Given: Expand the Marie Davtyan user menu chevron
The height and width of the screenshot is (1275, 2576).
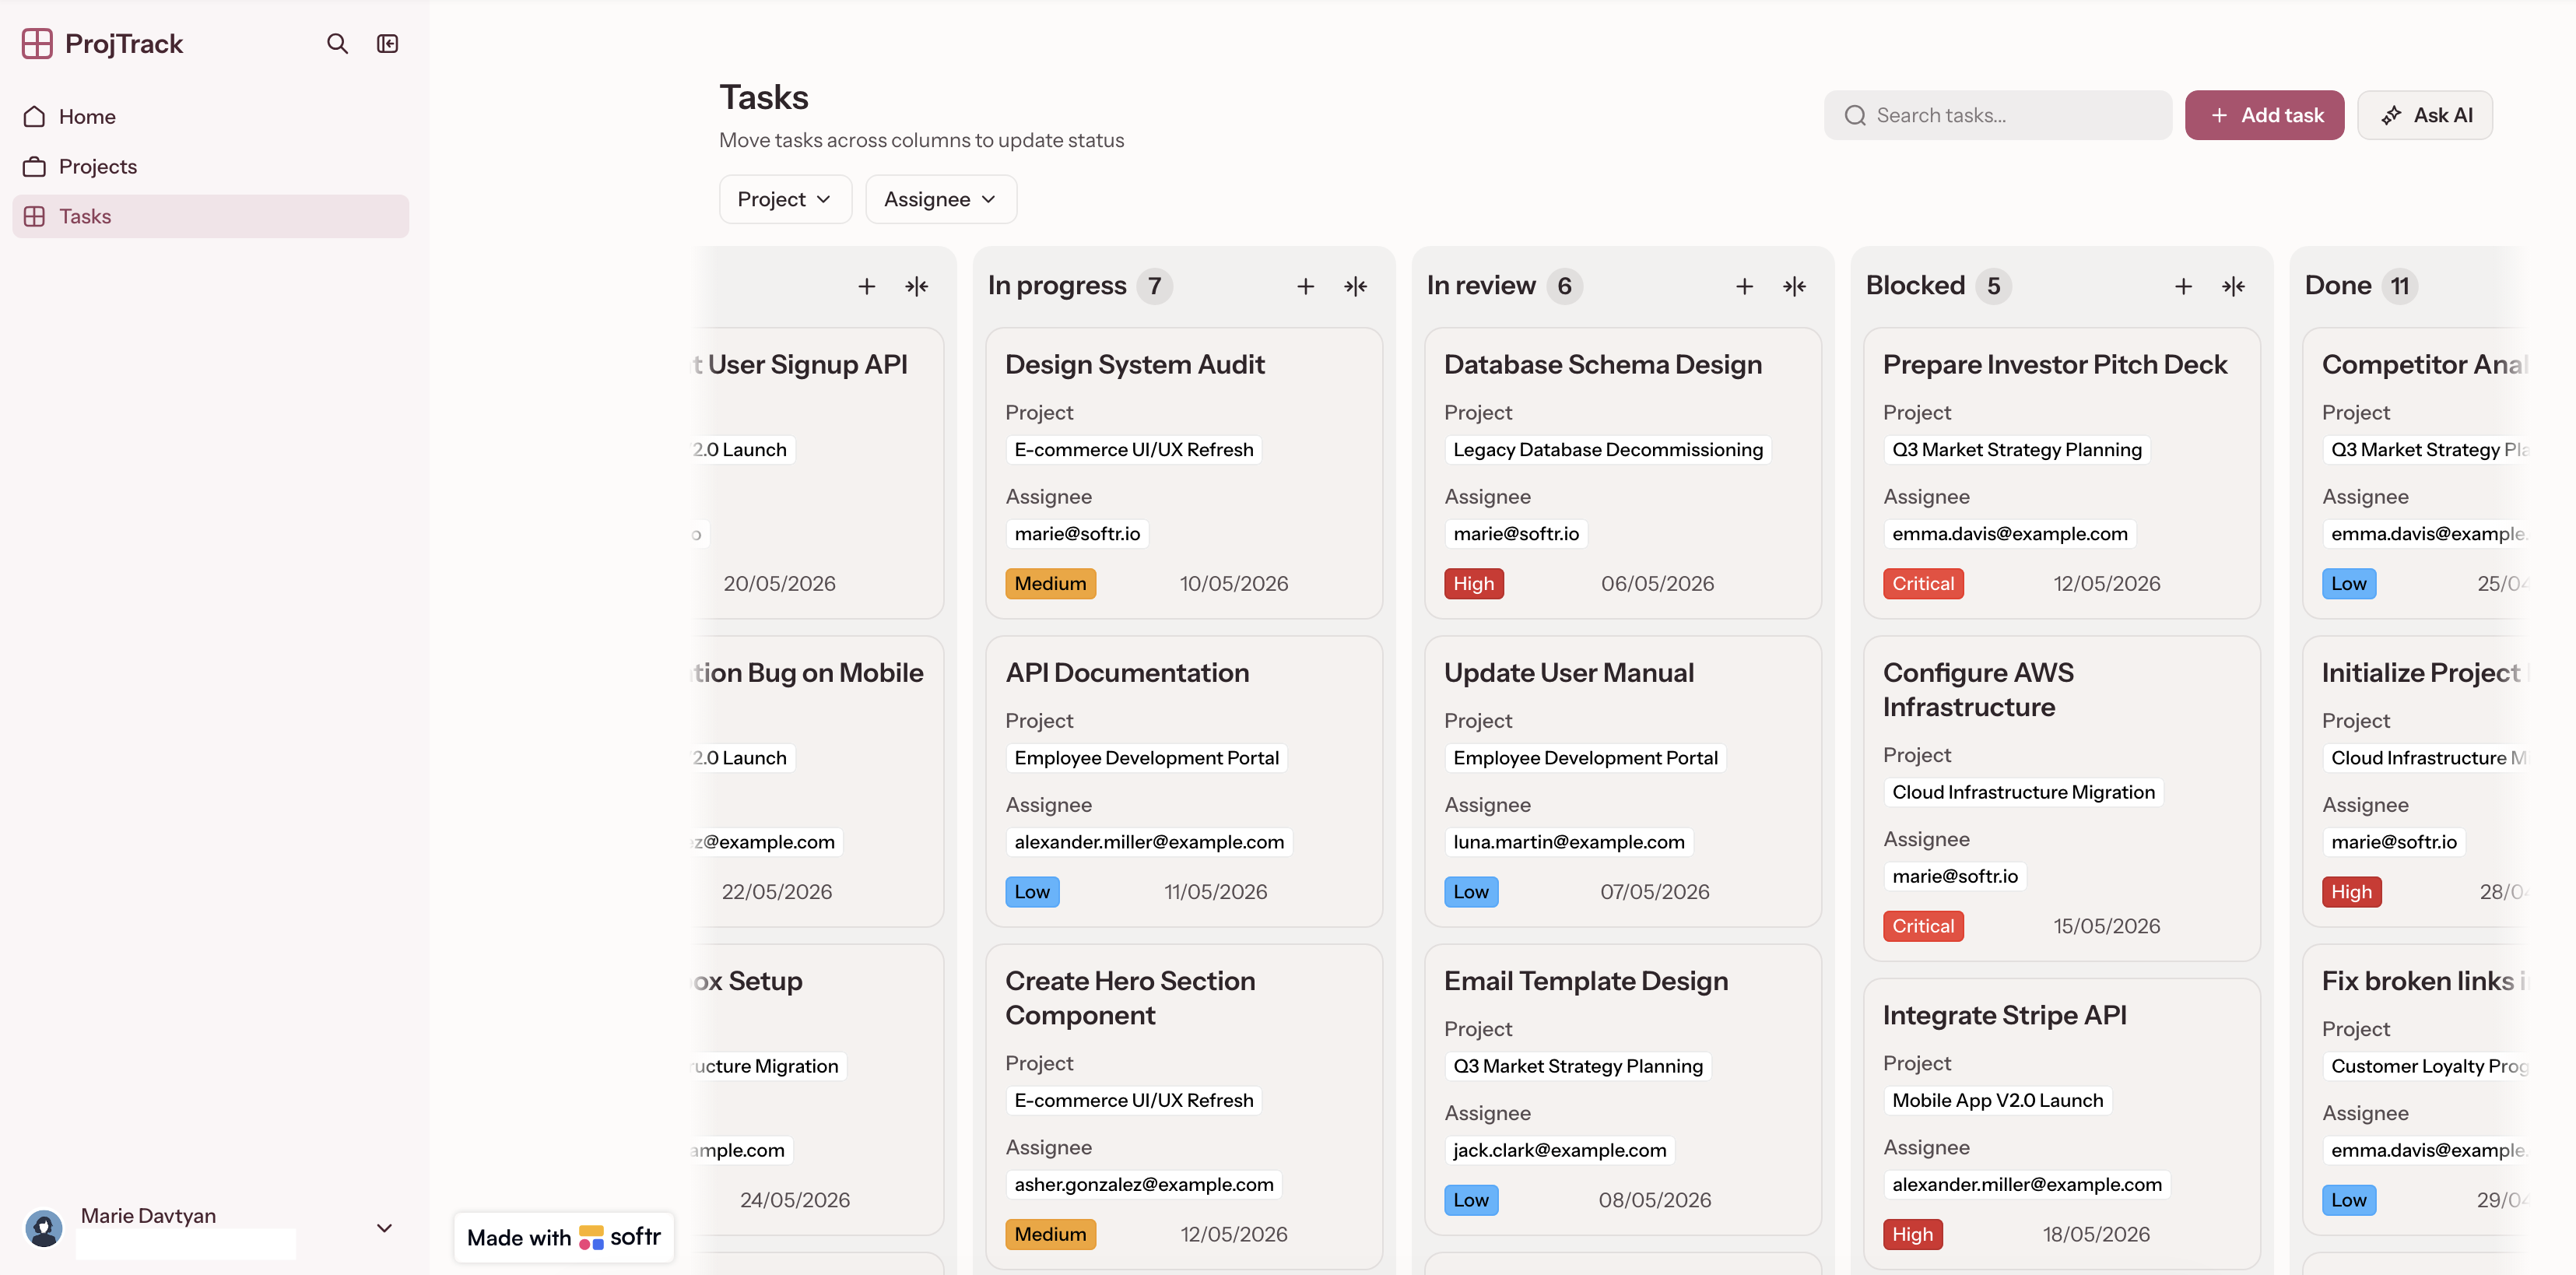Looking at the screenshot, I should [384, 1228].
